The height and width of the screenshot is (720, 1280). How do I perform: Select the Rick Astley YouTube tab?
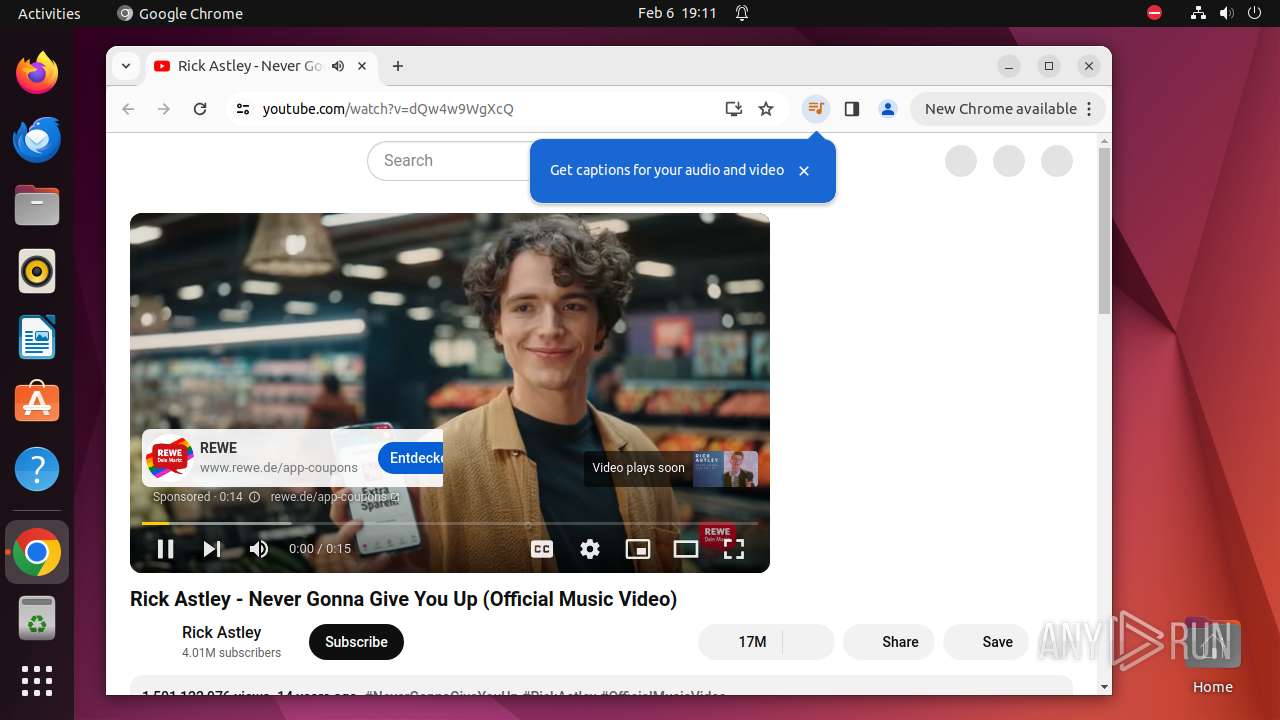pos(262,66)
